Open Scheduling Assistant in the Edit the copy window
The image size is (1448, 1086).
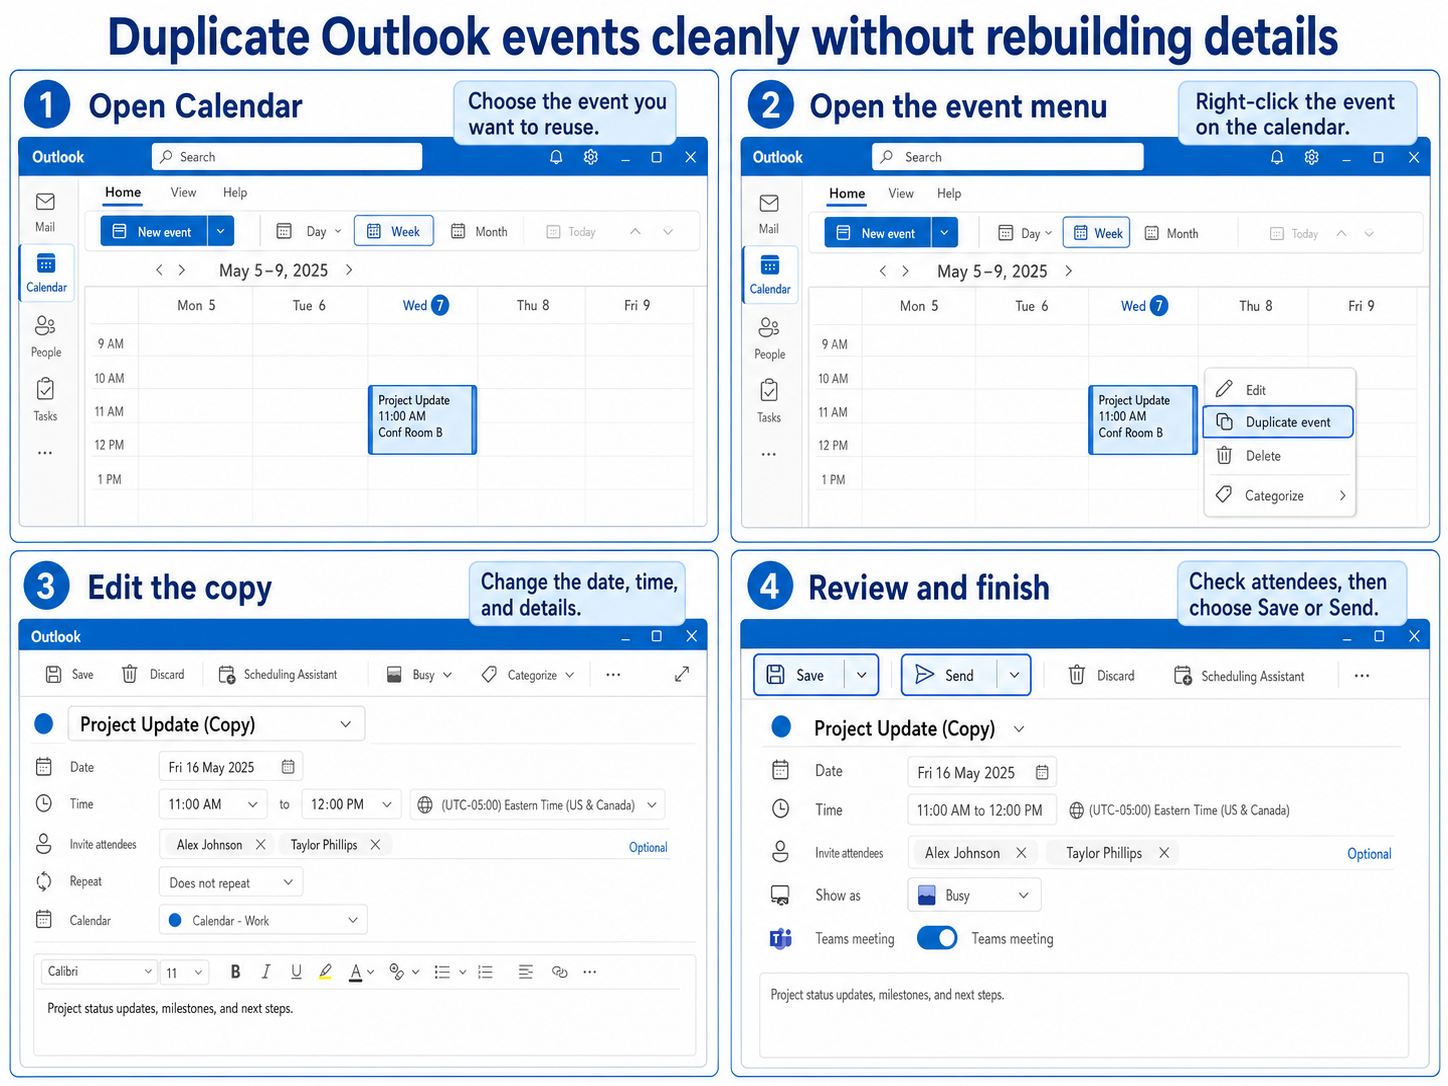click(278, 675)
